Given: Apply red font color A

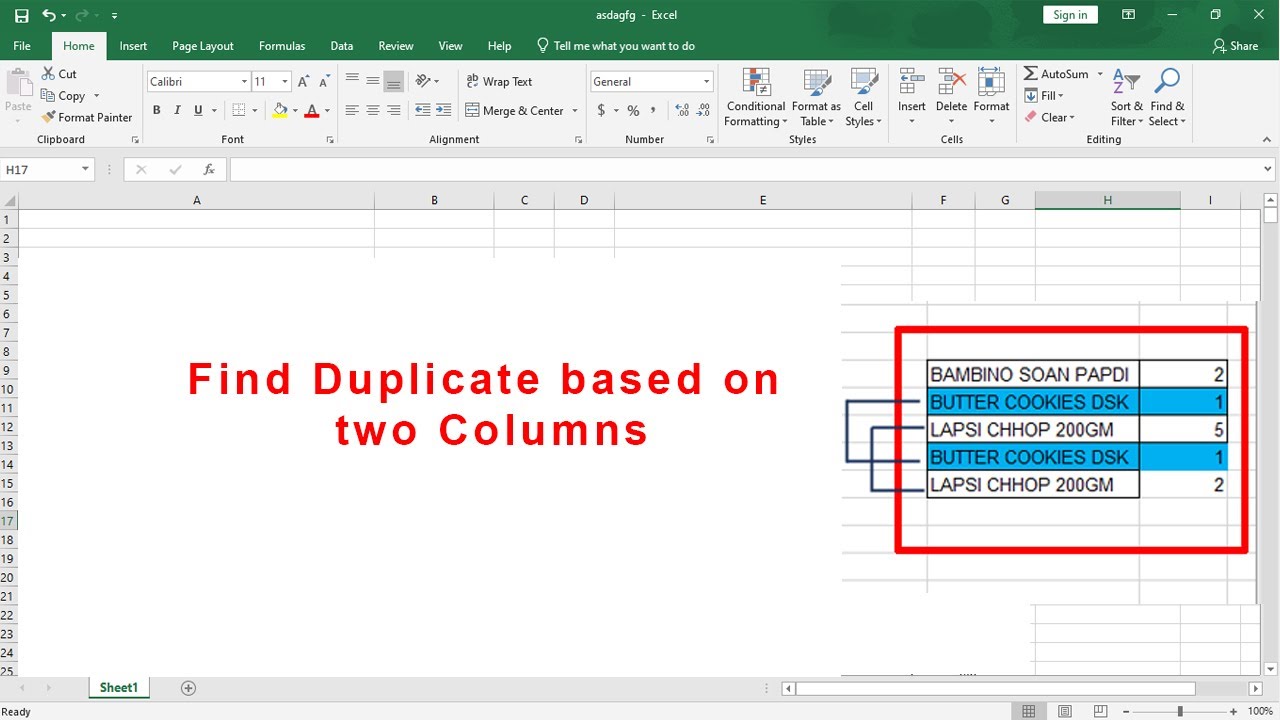Looking at the screenshot, I should [x=313, y=111].
